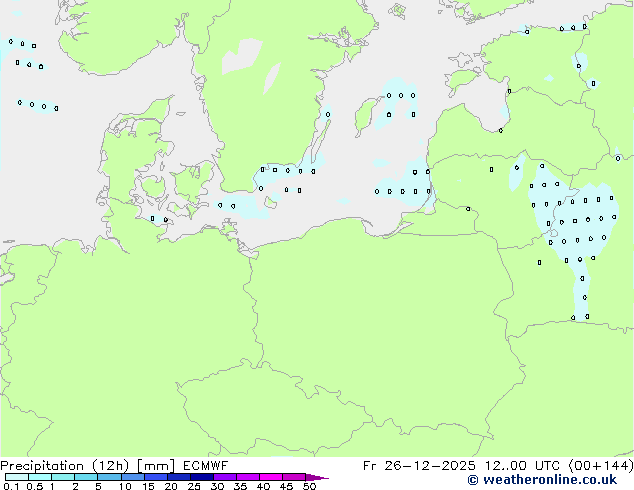Choose the 20–25 mm dark blue legend swatch
The width and height of the screenshot is (634, 490).
click(x=178, y=477)
